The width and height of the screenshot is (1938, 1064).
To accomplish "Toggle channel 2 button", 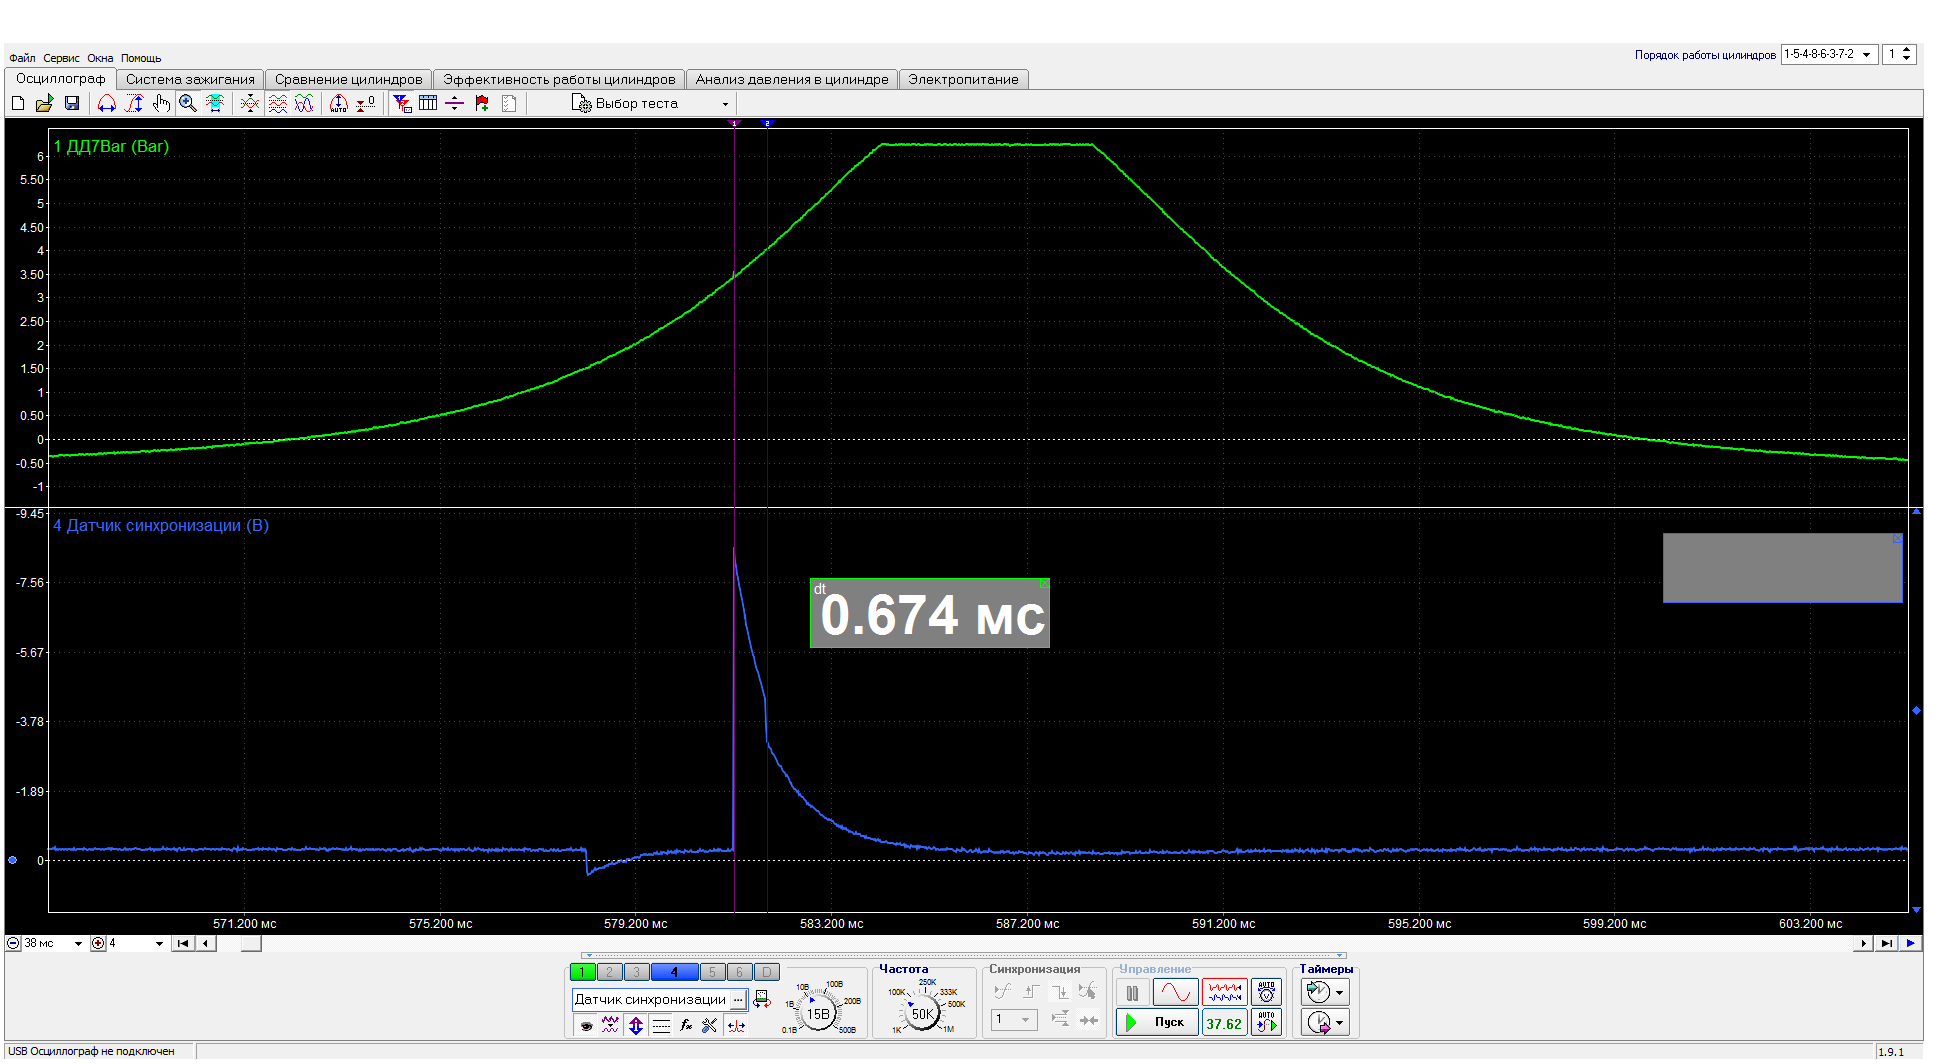I will (x=609, y=972).
